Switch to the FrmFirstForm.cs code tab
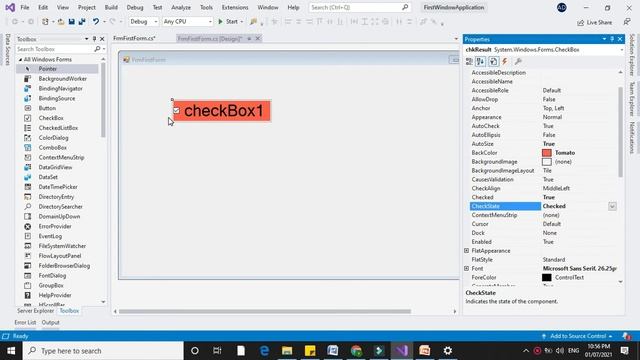Screen dimensions: 640x360 point(135,38)
